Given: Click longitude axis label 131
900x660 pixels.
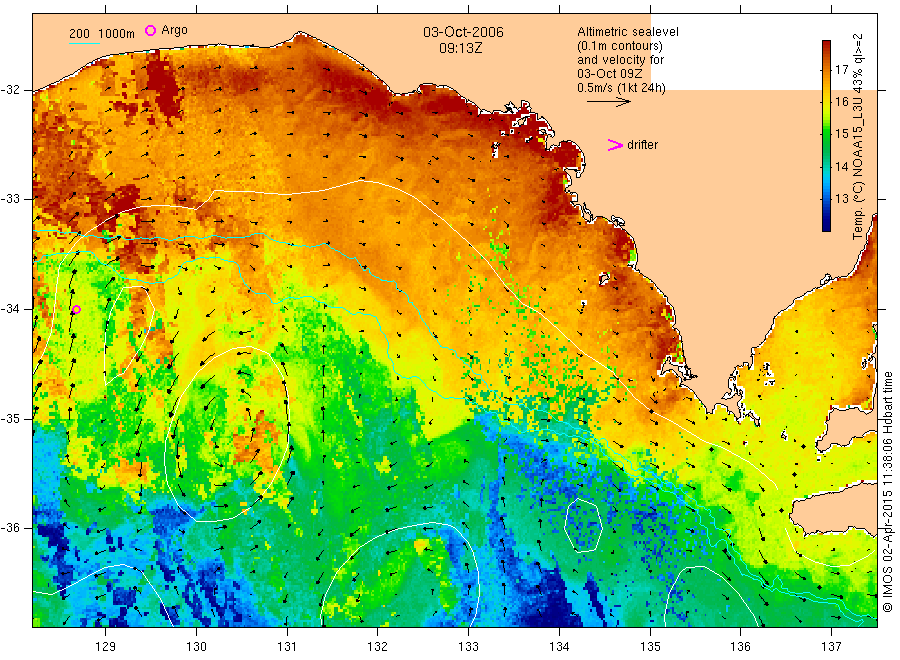Looking at the screenshot, I should pyautogui.click(x=287, y=646).
